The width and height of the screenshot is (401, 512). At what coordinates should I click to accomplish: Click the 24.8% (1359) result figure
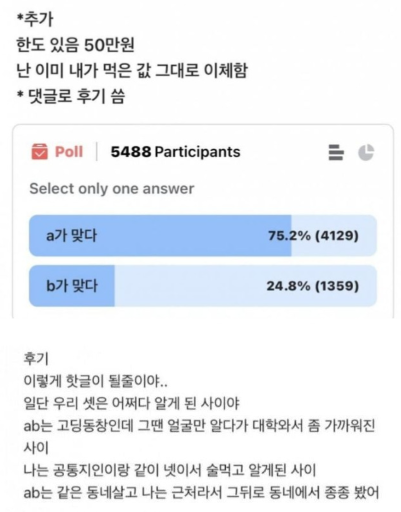pyautogui.click(x=313, y=286)
